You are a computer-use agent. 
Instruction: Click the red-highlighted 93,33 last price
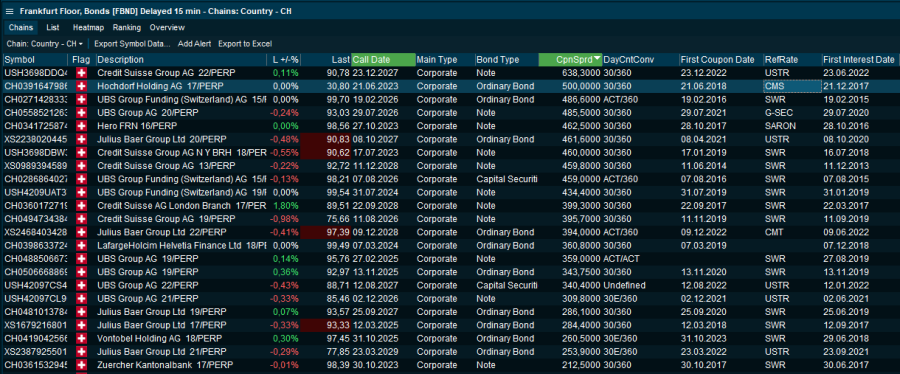coord(325,324)
